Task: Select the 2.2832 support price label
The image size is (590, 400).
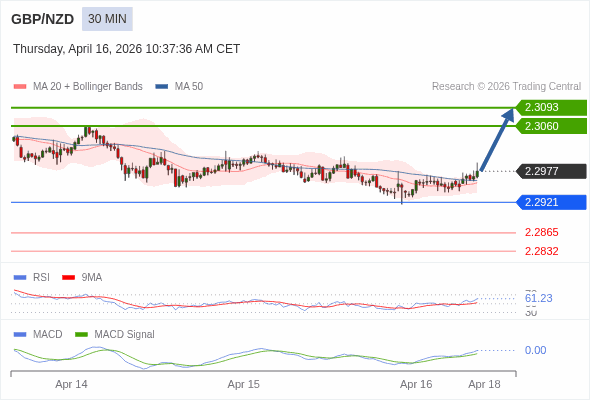Action: tap(541, 251)
